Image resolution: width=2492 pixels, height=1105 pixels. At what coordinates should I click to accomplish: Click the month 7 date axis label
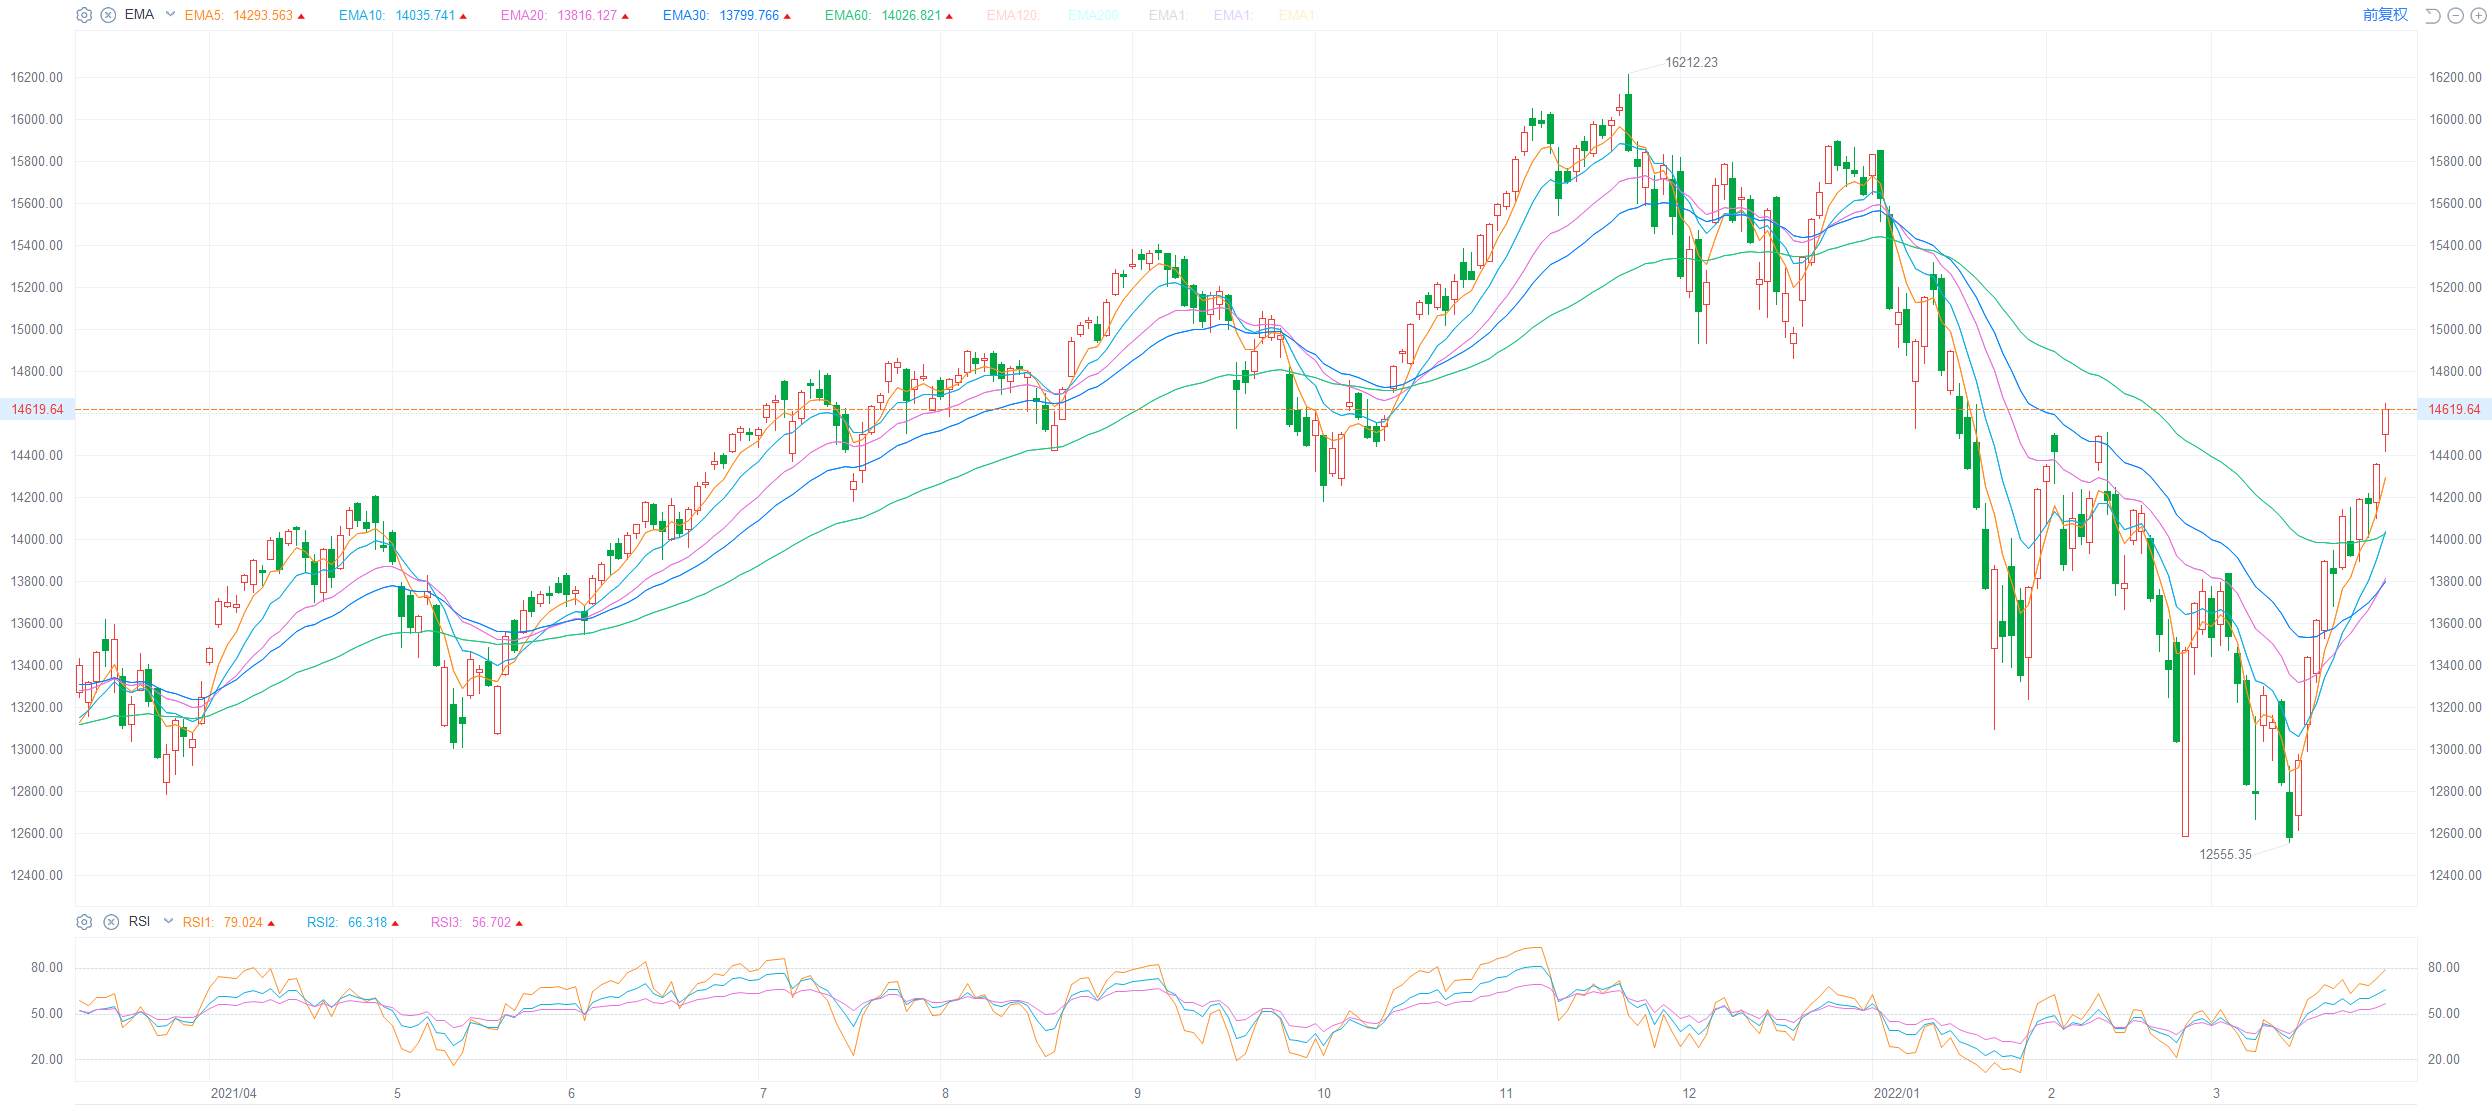pyautogui.click(x=763, y=1093)
